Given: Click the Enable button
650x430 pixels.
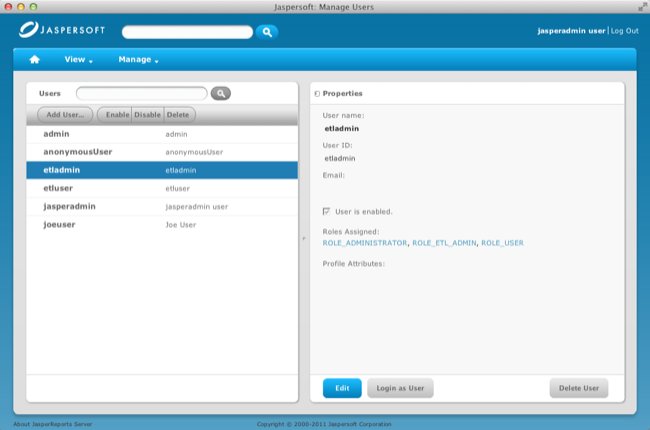Looking at the screenshot, I should coord(115,115).
